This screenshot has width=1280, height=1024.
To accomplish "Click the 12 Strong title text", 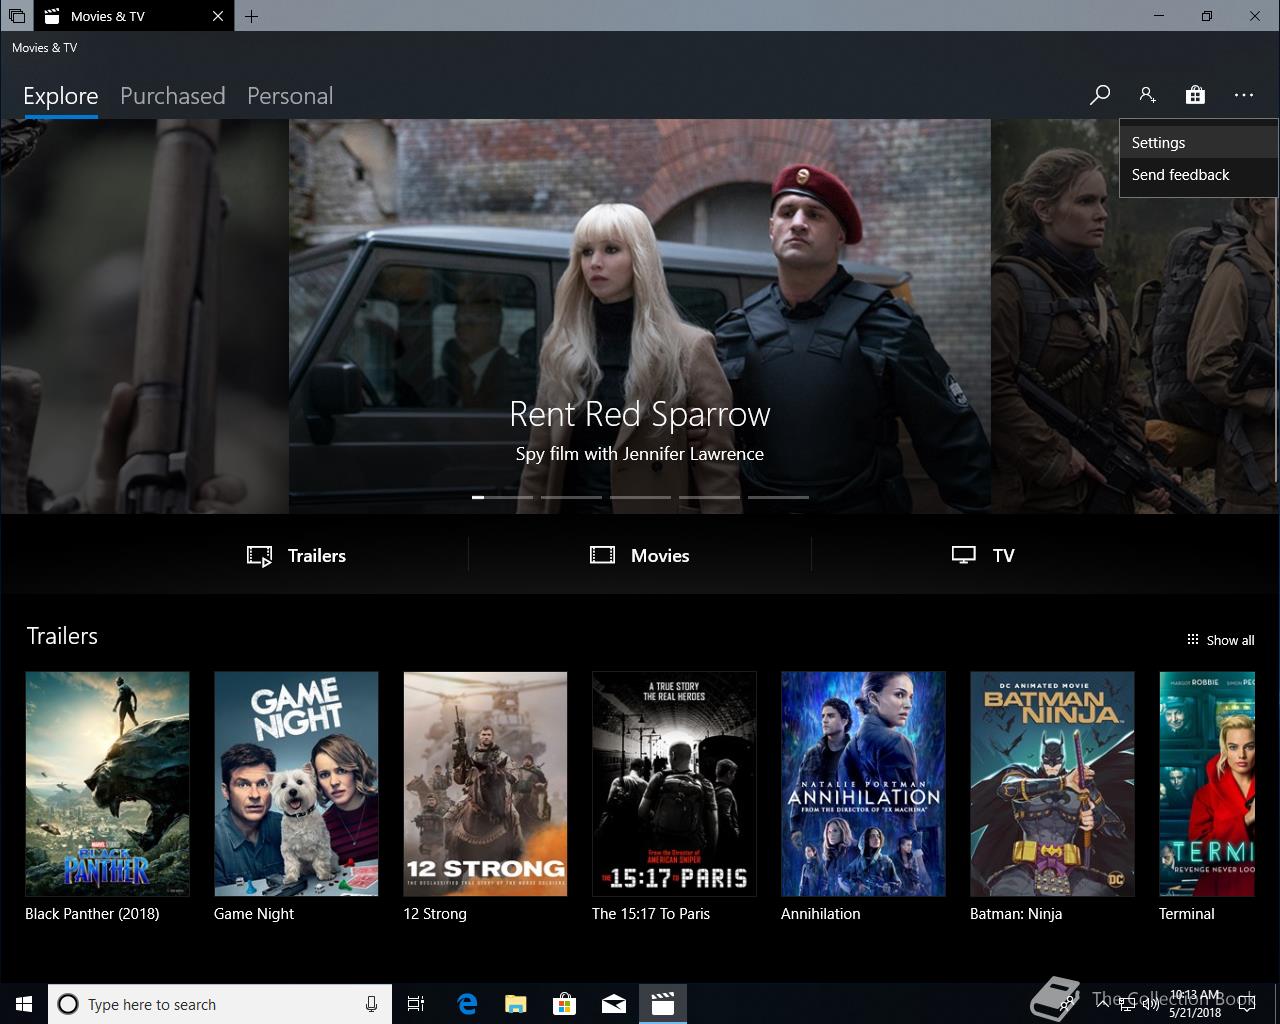I will click(435, 914).
